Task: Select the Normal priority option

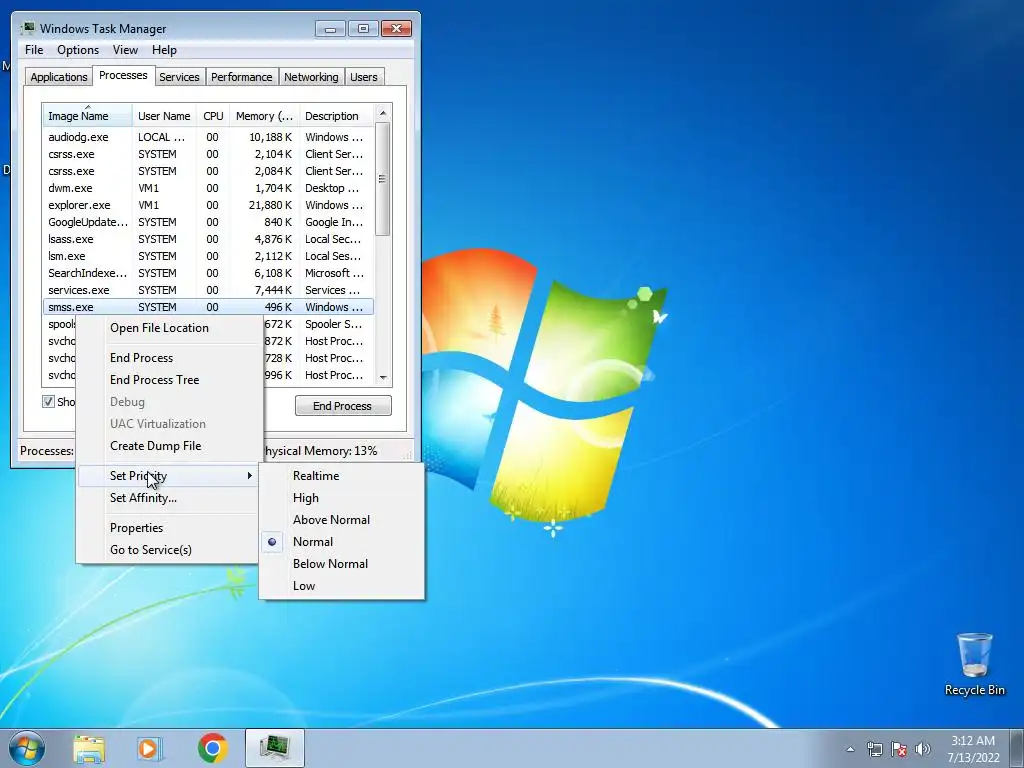Action: tap(342, 542)
